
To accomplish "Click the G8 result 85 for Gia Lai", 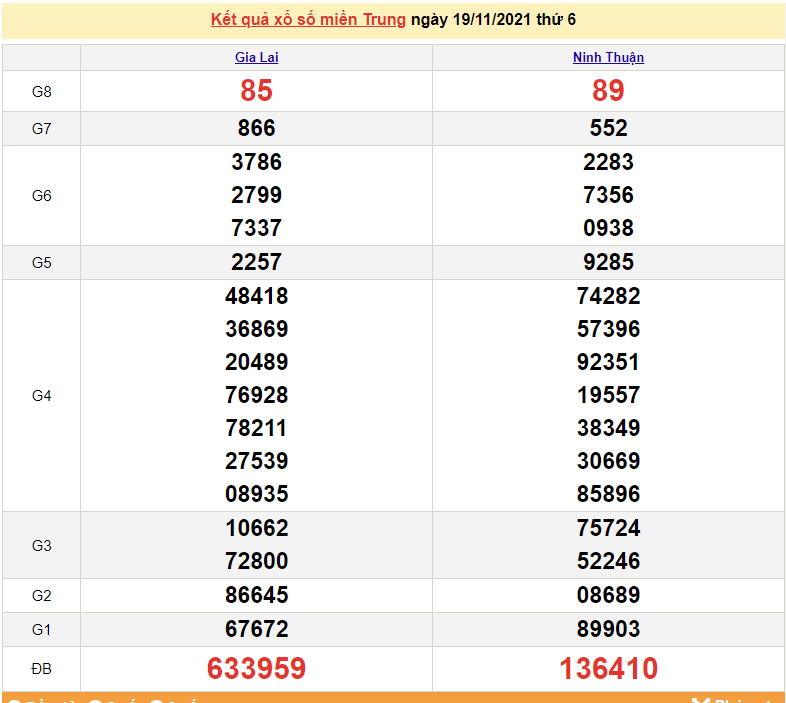I will click(x=256, y=91).
